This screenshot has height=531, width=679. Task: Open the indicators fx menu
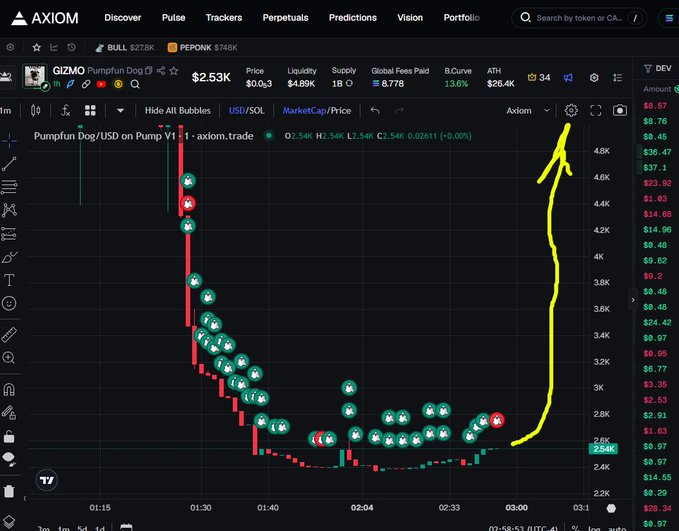pos(65,110)
